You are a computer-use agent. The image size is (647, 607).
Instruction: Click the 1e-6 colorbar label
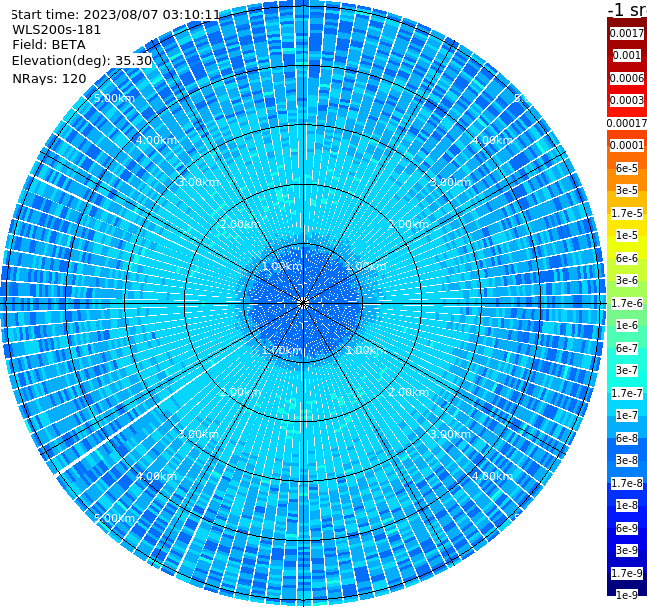pos(627,325)
